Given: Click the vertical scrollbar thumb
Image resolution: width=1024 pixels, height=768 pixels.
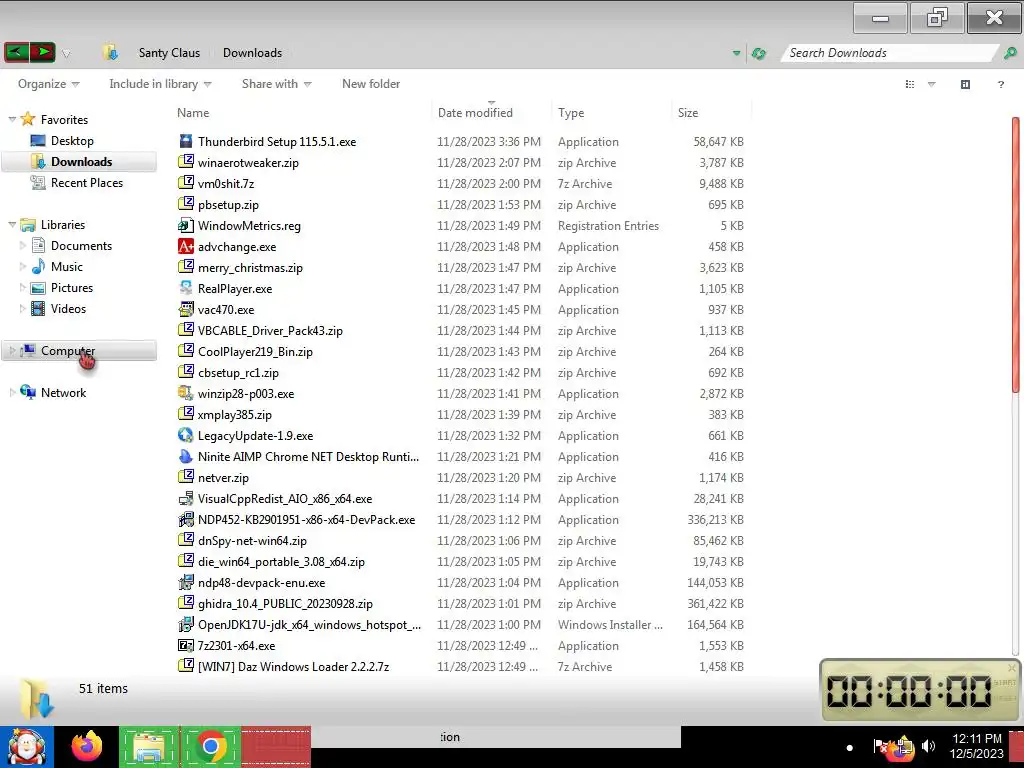Looking at the screenshot, I should click(1016, 255).
